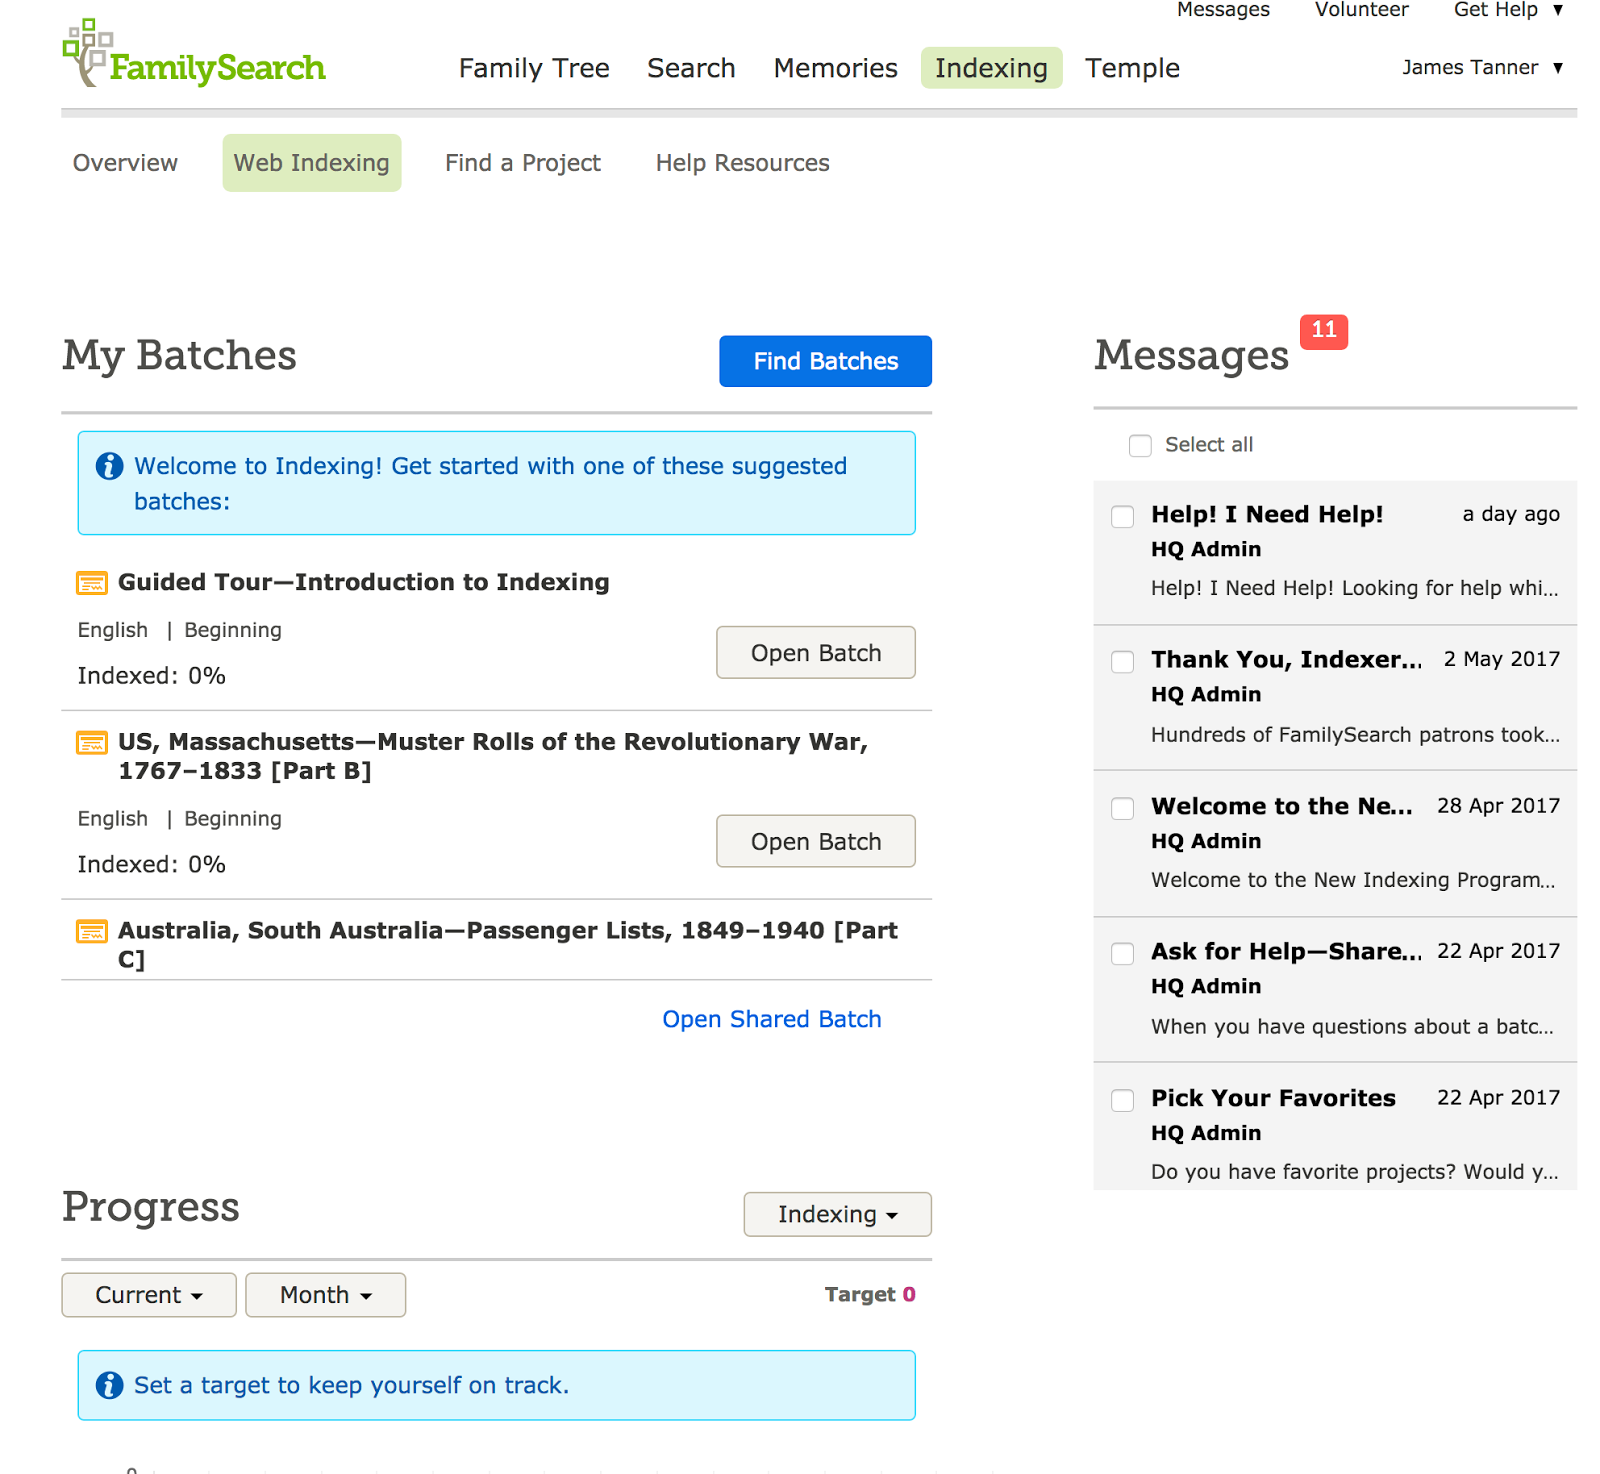Select the Web Indexing sub-tab

[x=312, y=163]
